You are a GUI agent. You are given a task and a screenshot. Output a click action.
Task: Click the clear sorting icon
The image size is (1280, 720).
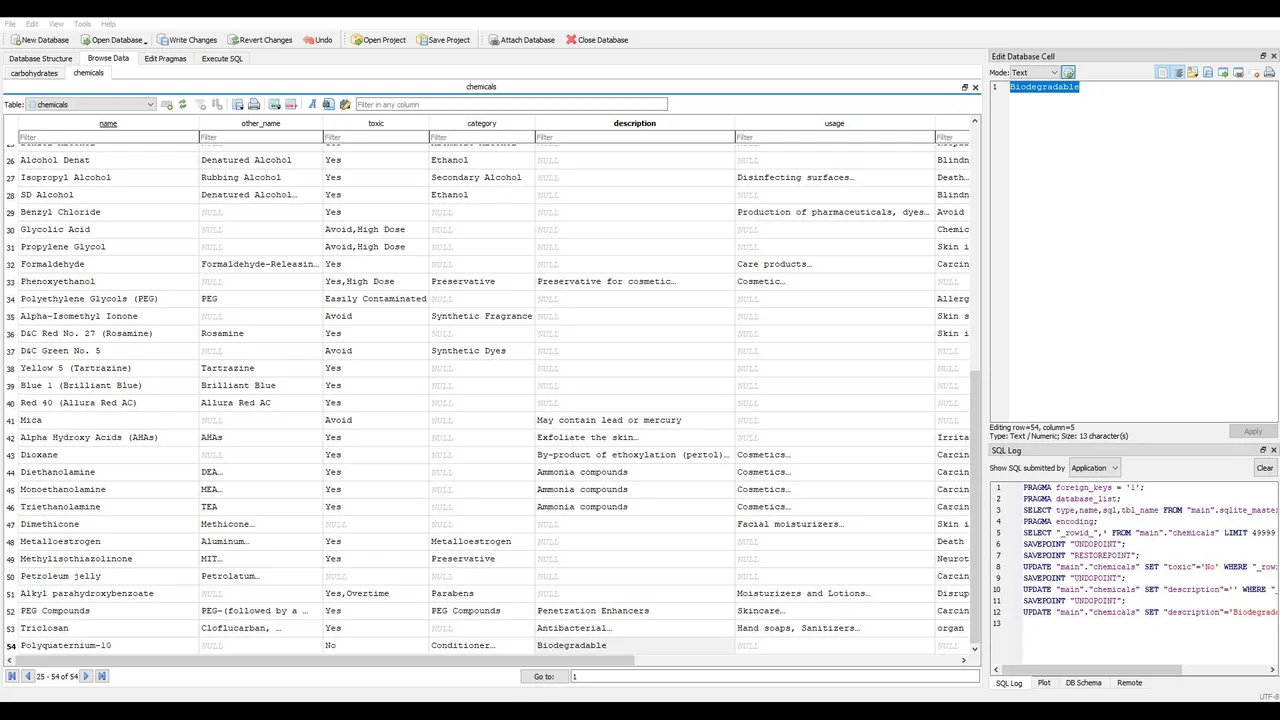(x=217, y=104)
